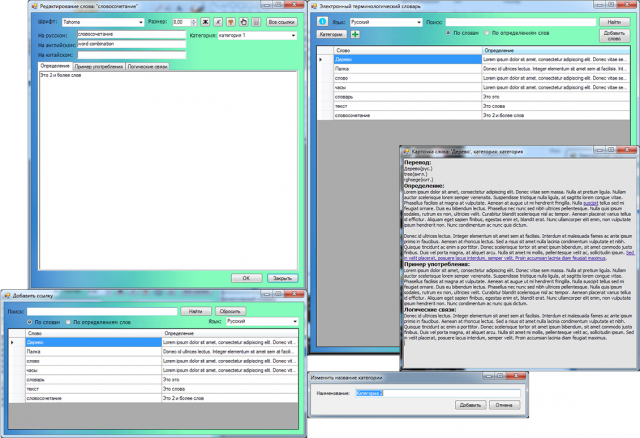The width and height of the screenshot is (640, 438).
Task: Click 'Закрыть' in the word editor
Action: [x=282, y=278]
